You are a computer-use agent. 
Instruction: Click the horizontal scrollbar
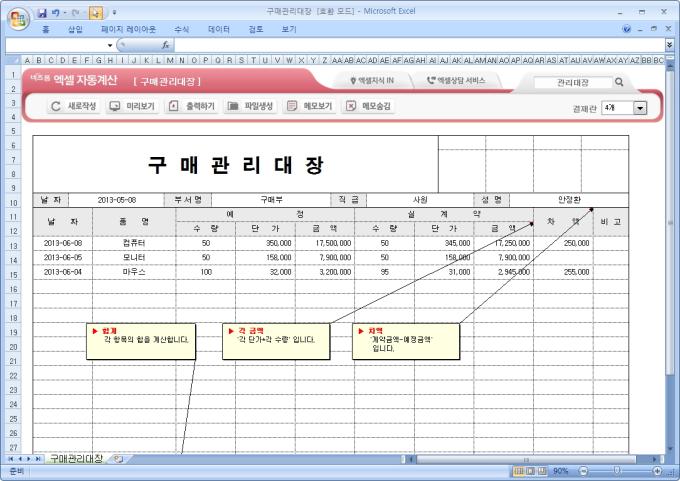526,459
